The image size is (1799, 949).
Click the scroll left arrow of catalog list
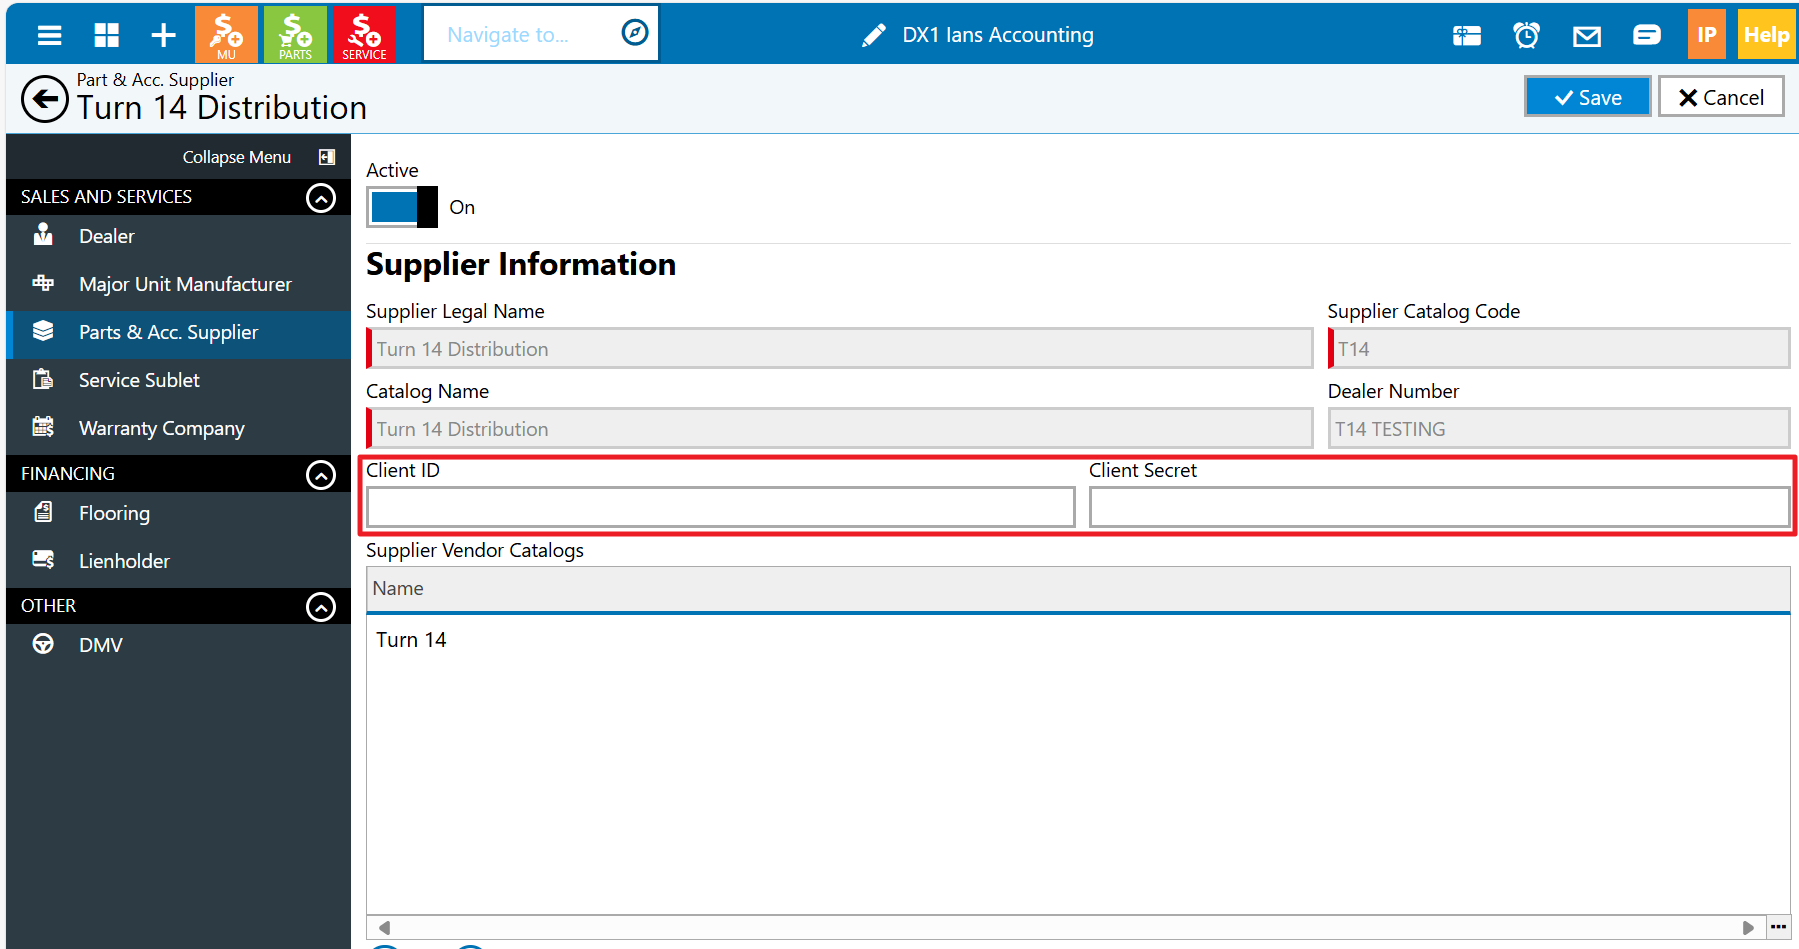click(x=384, y=927)
